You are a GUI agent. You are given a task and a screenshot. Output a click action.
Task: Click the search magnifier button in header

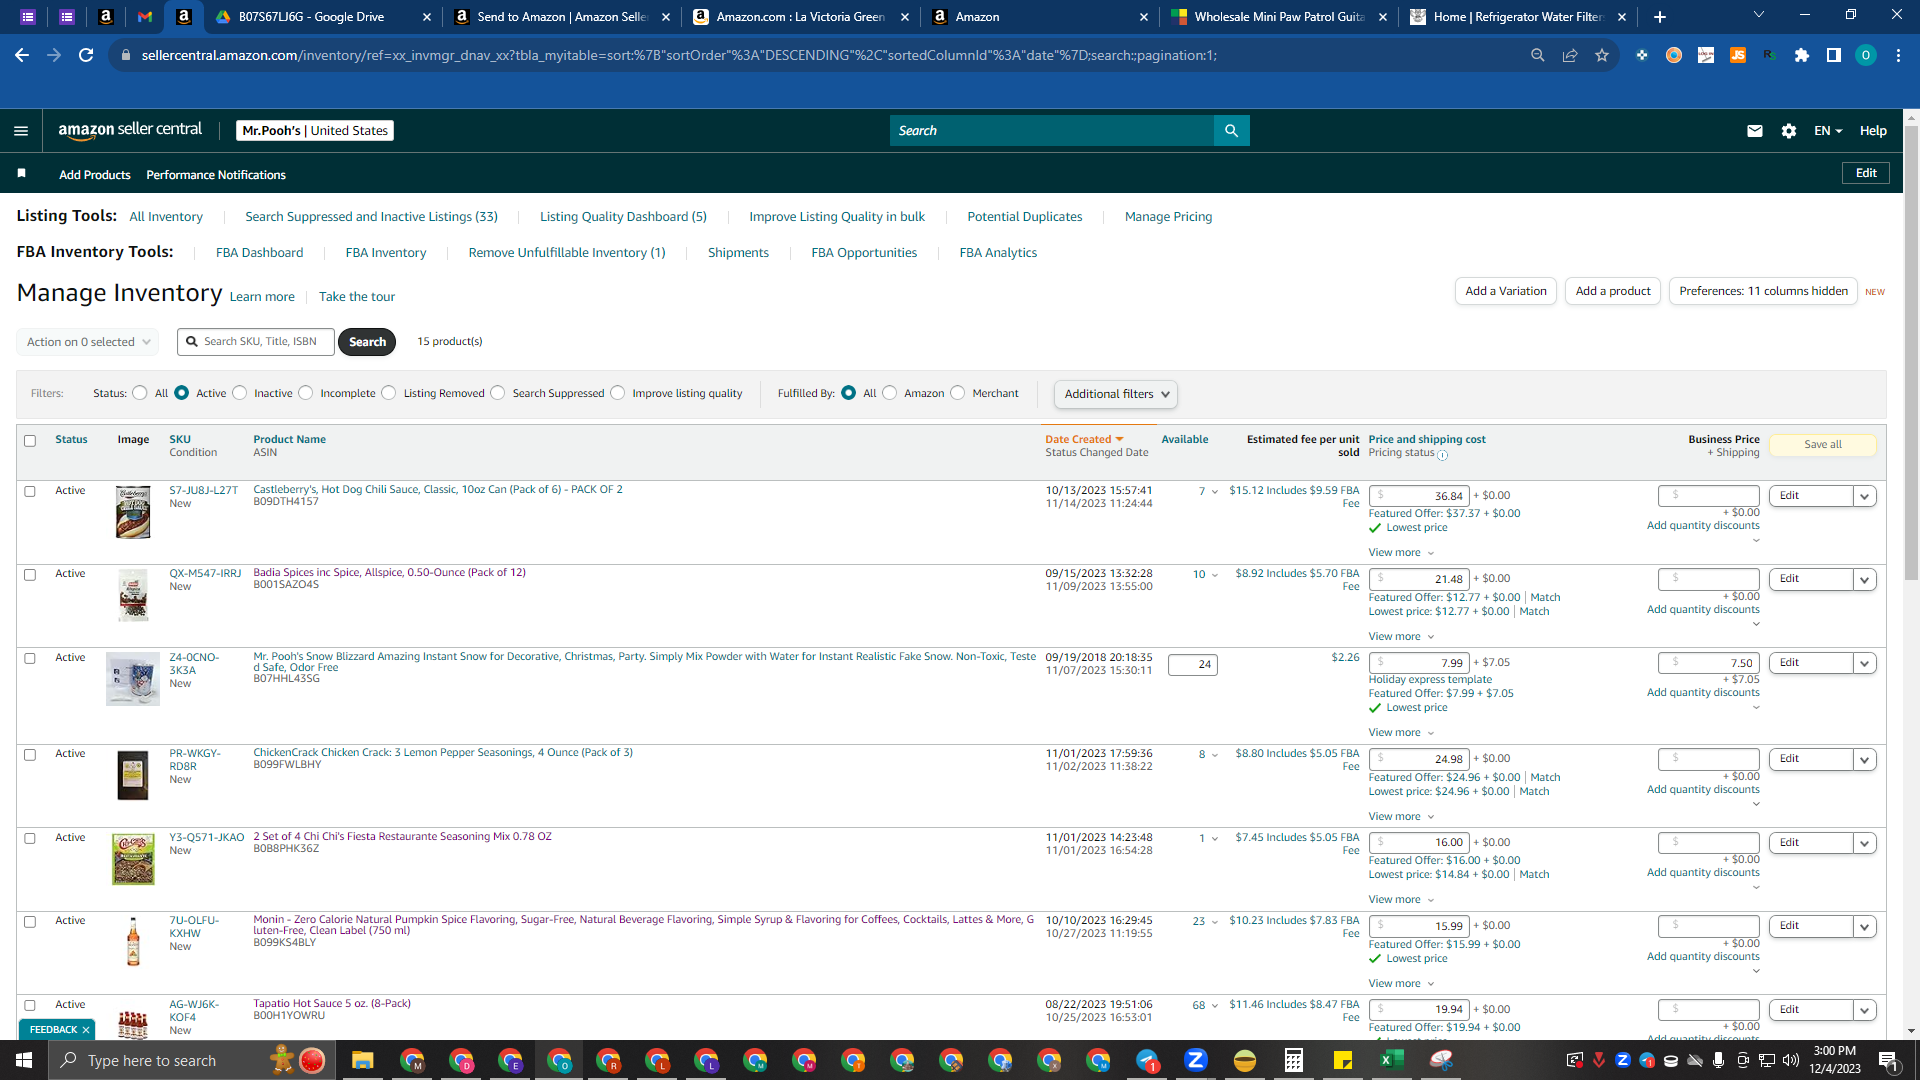pyautogui.click(x=1231, y=131)
